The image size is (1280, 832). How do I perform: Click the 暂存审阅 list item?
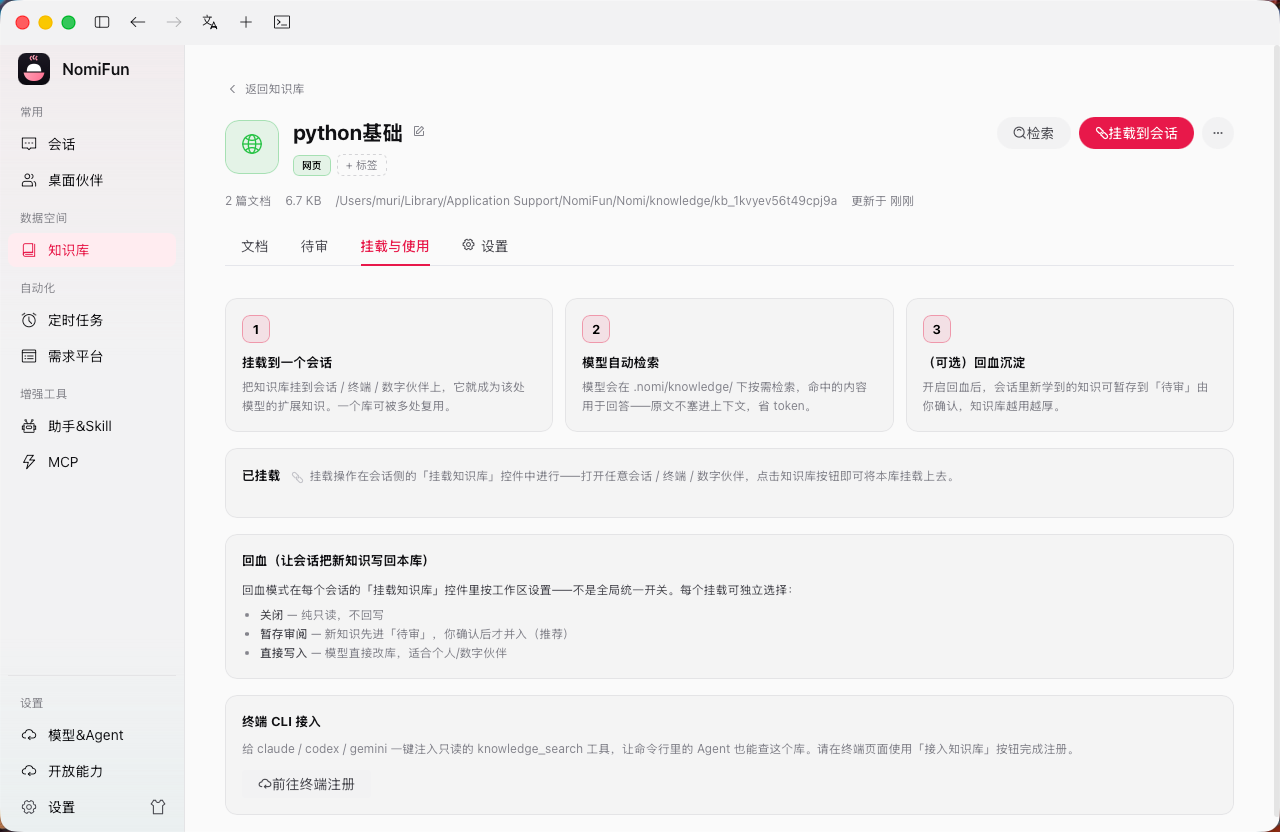pyautogui.click(x=414, y=634)
